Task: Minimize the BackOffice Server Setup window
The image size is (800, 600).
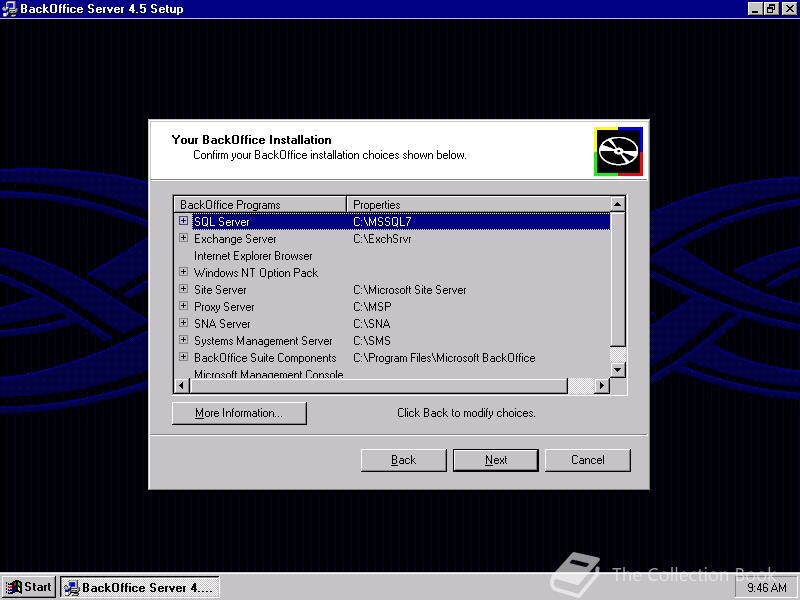Action: click(755, 9)
